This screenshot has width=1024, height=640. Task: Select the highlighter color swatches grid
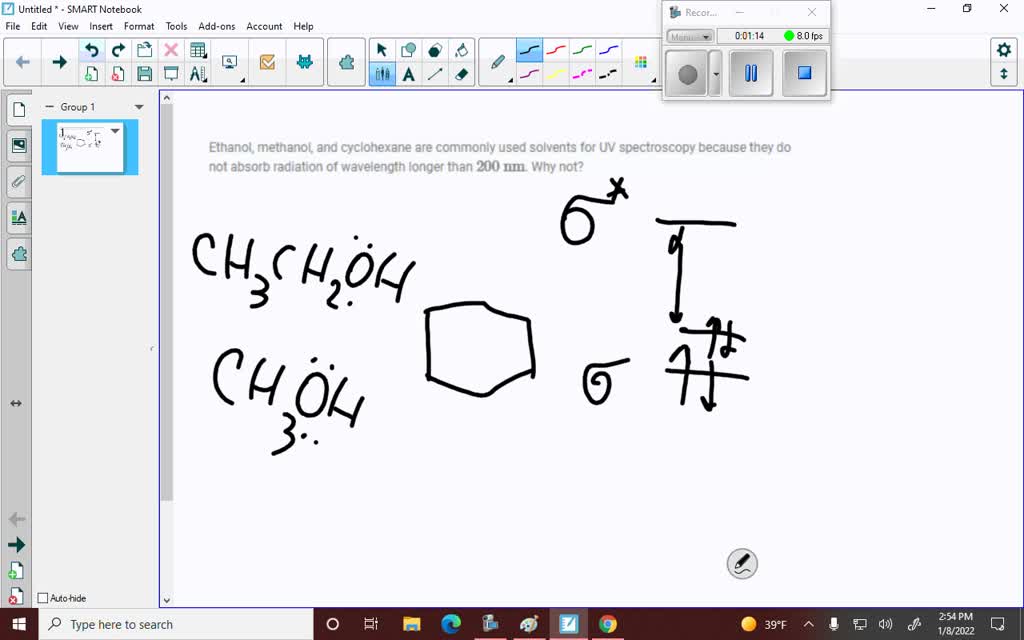pos(639,60)
